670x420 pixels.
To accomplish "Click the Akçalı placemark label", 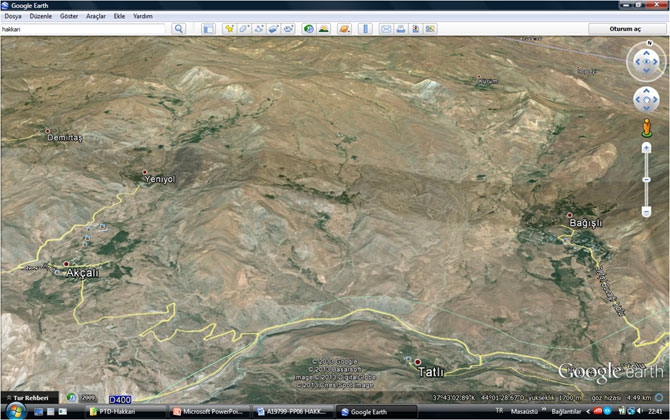I will point(82,273).
